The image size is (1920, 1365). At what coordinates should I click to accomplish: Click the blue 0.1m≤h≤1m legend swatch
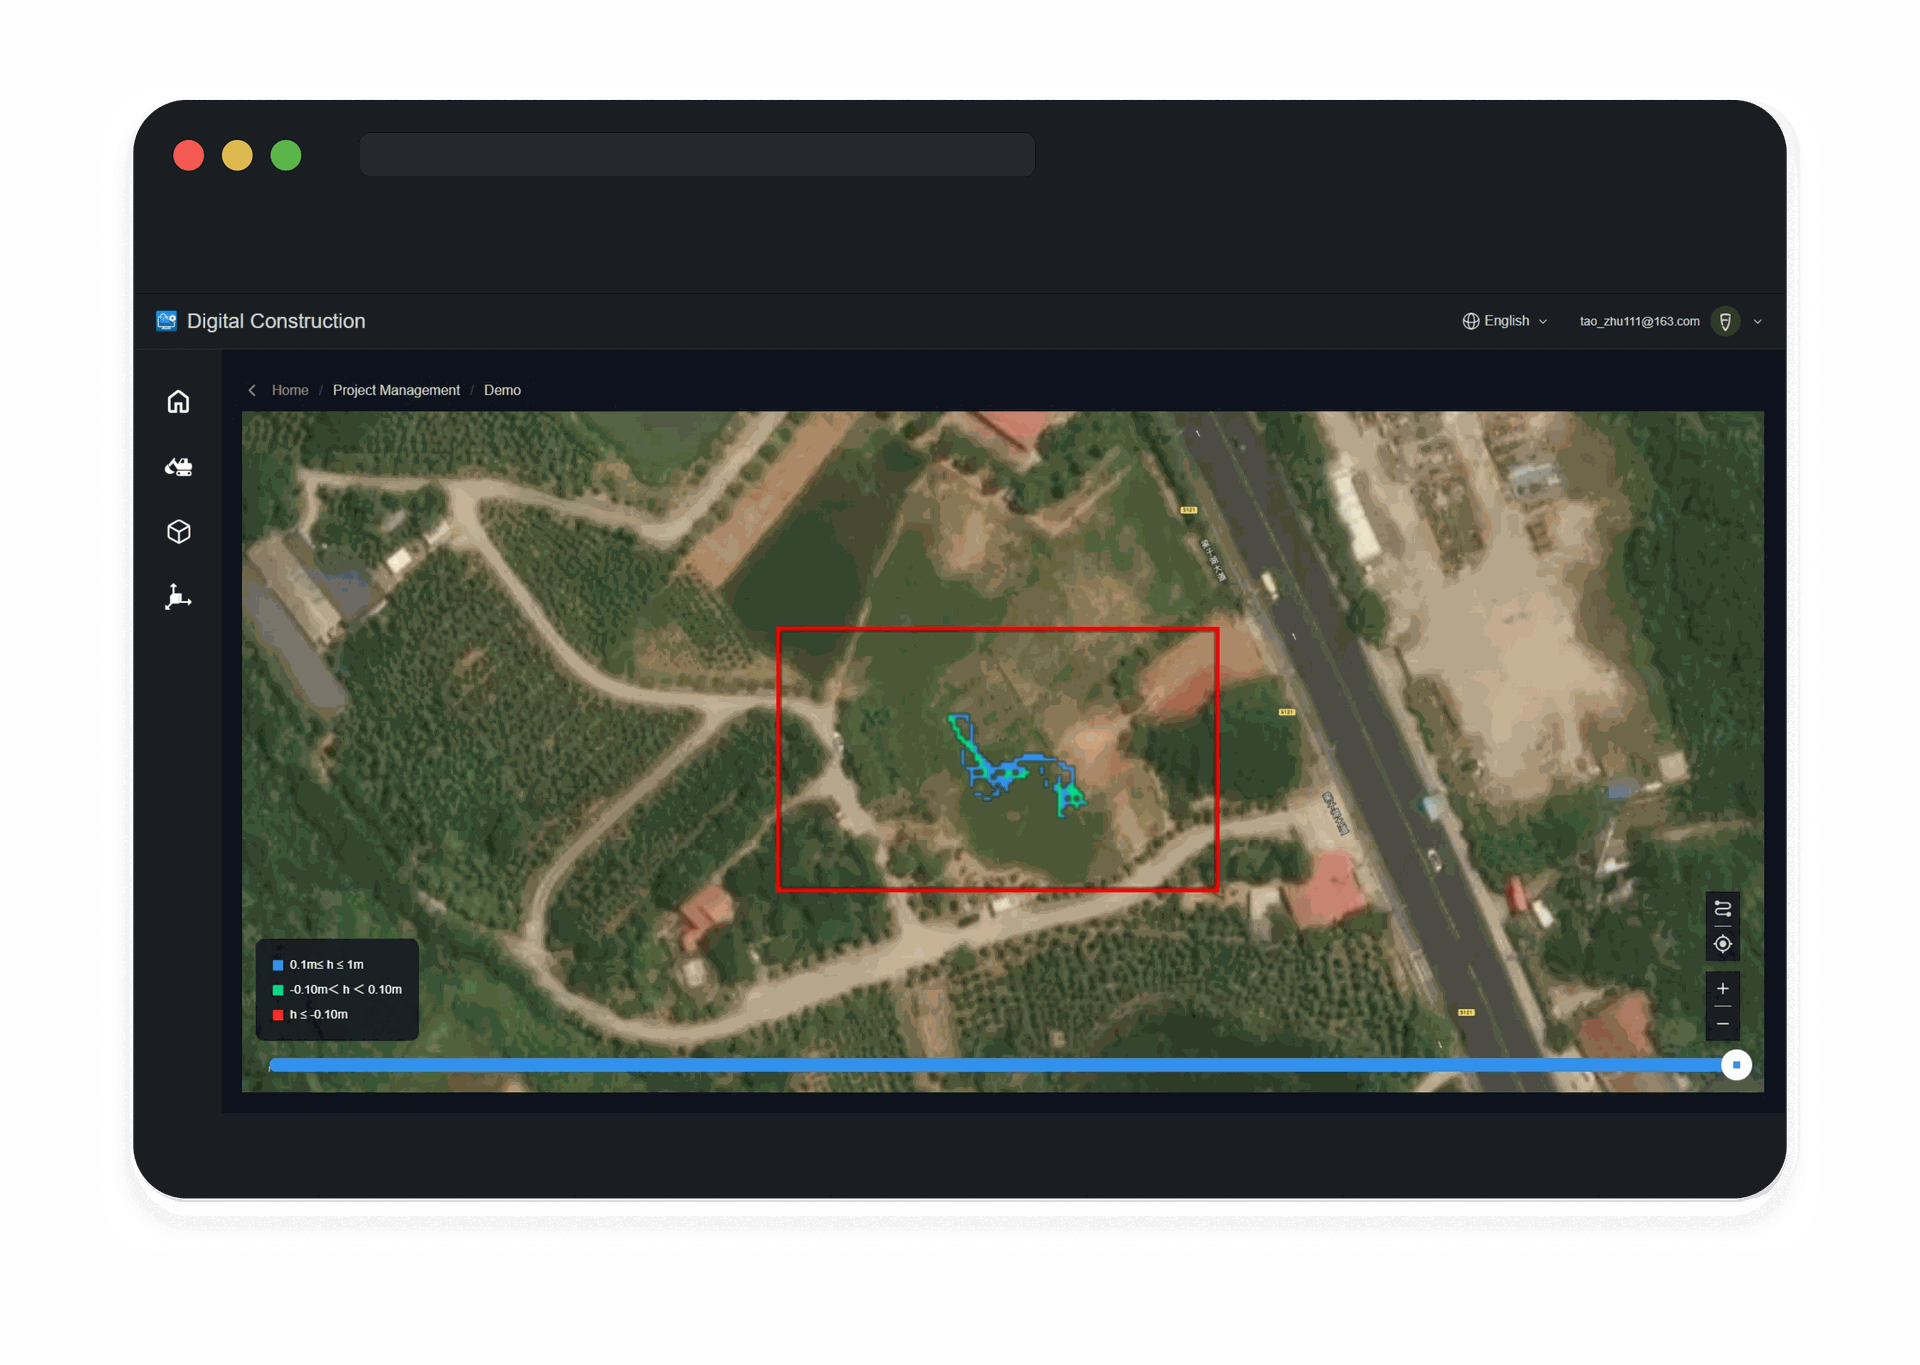pos(278,965)
